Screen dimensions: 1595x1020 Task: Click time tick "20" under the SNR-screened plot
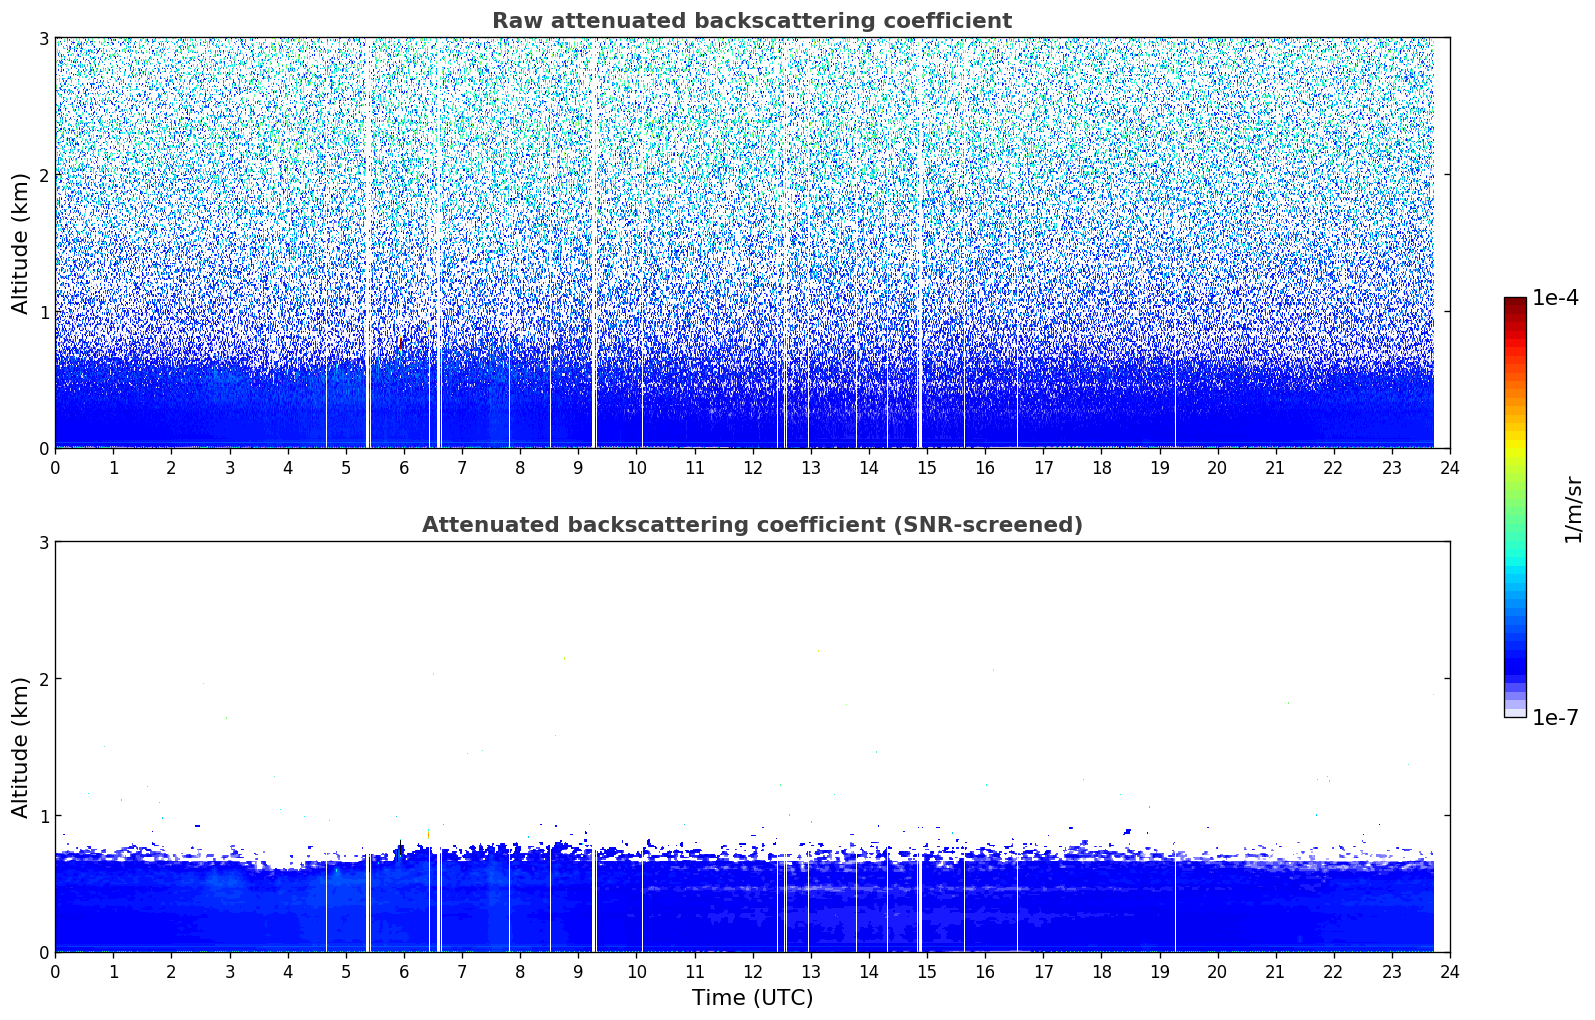tap(1218, 971)
